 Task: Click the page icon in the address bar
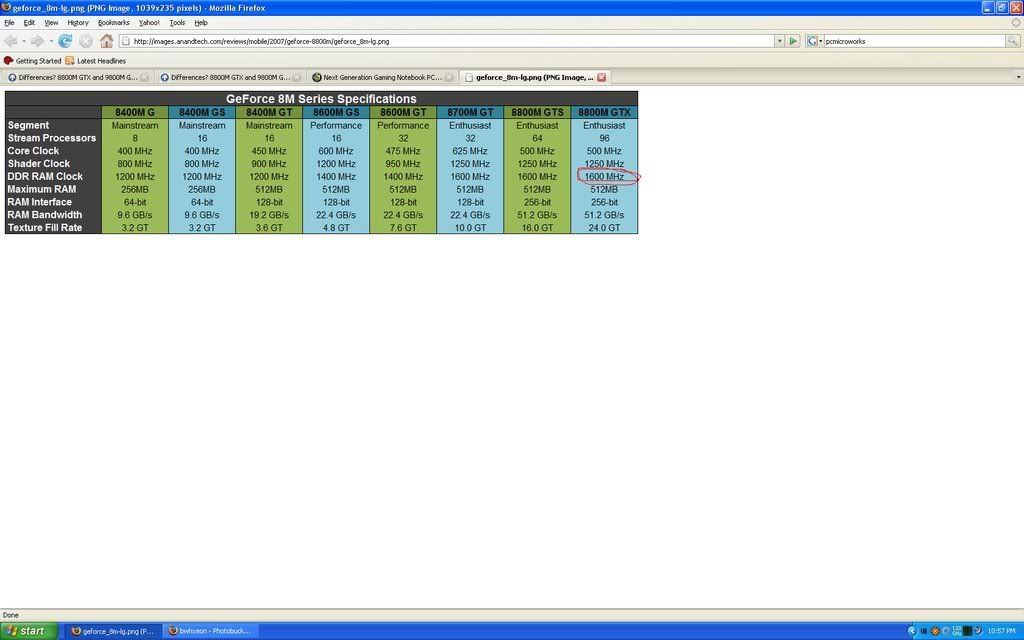point(126,41)
